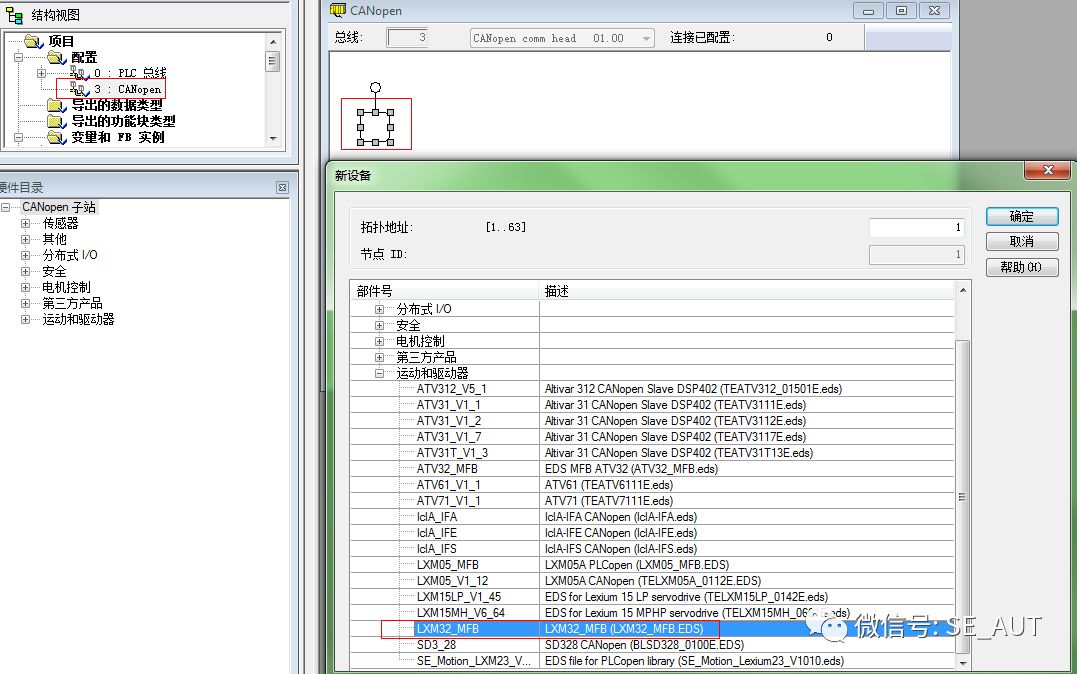Select the ATV32_MFB device row
The height and width of the screenshot is (674, 1077).
[652, 469]
